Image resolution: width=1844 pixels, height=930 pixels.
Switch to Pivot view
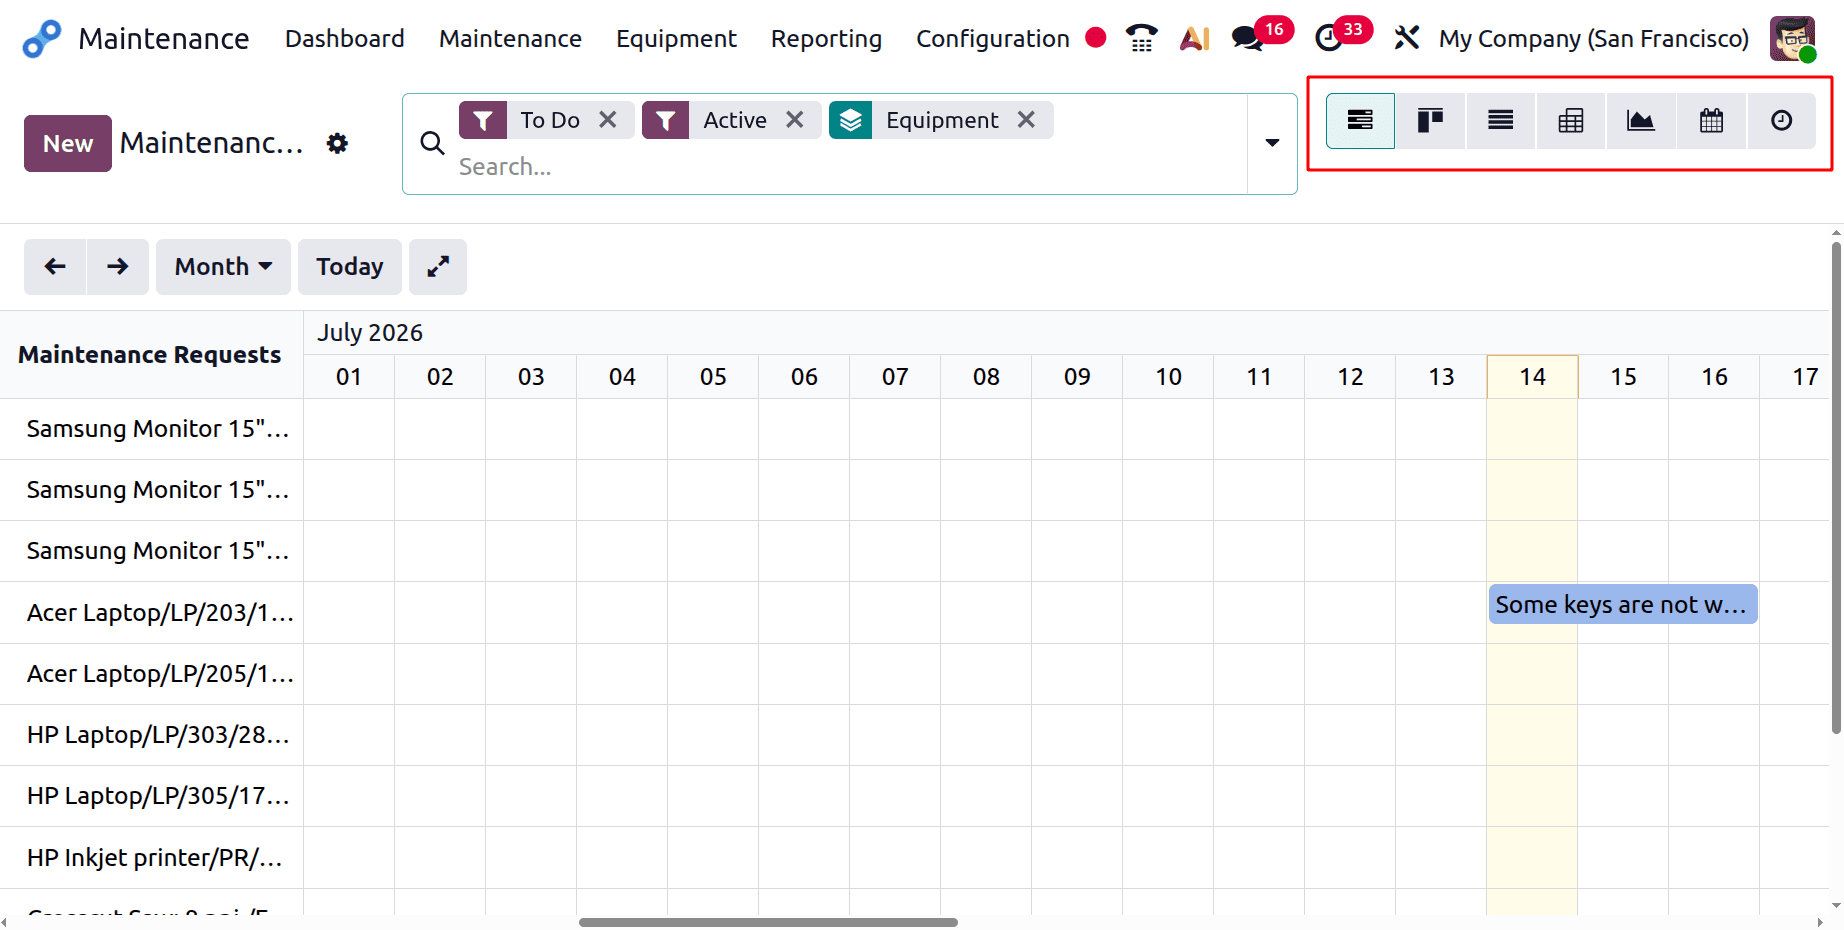point(1571,121)
